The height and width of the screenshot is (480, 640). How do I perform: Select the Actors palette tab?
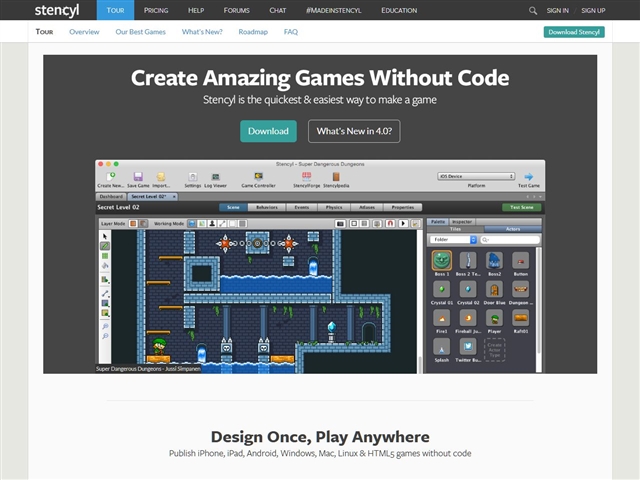513,229
